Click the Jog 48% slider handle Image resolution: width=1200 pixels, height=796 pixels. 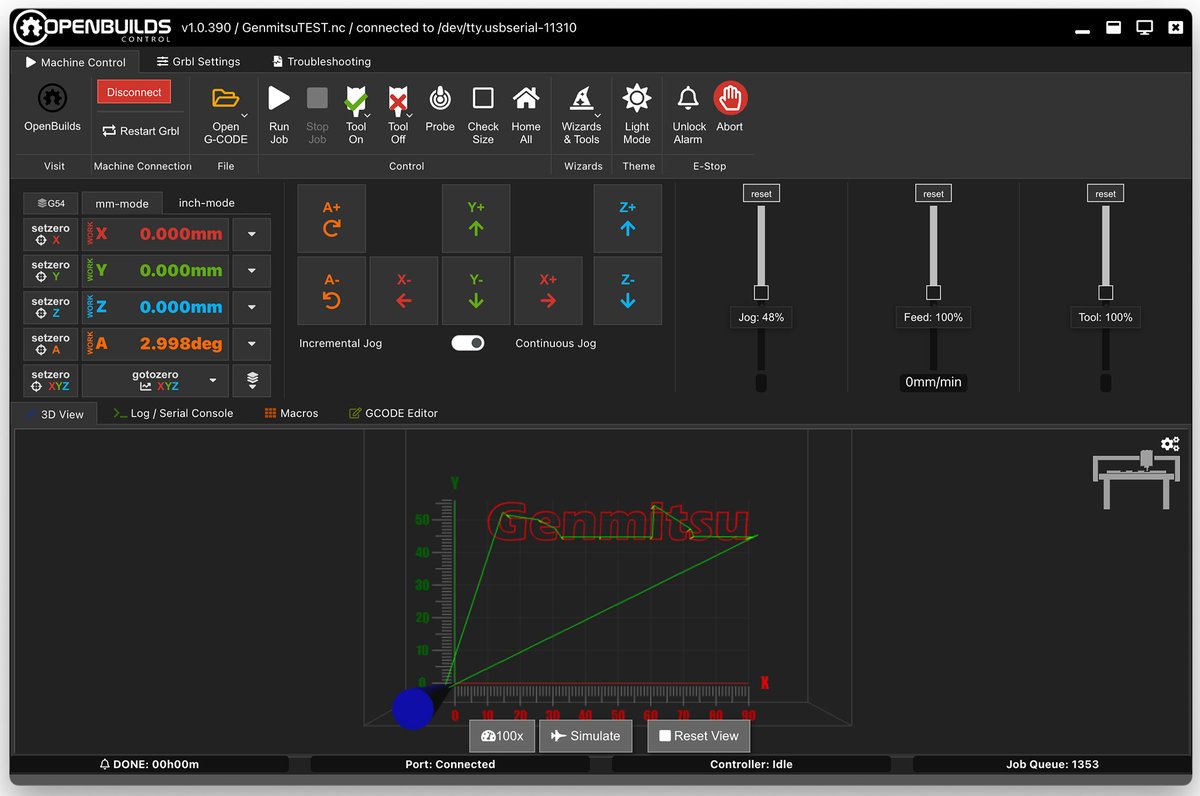click(x=761, y=293)
